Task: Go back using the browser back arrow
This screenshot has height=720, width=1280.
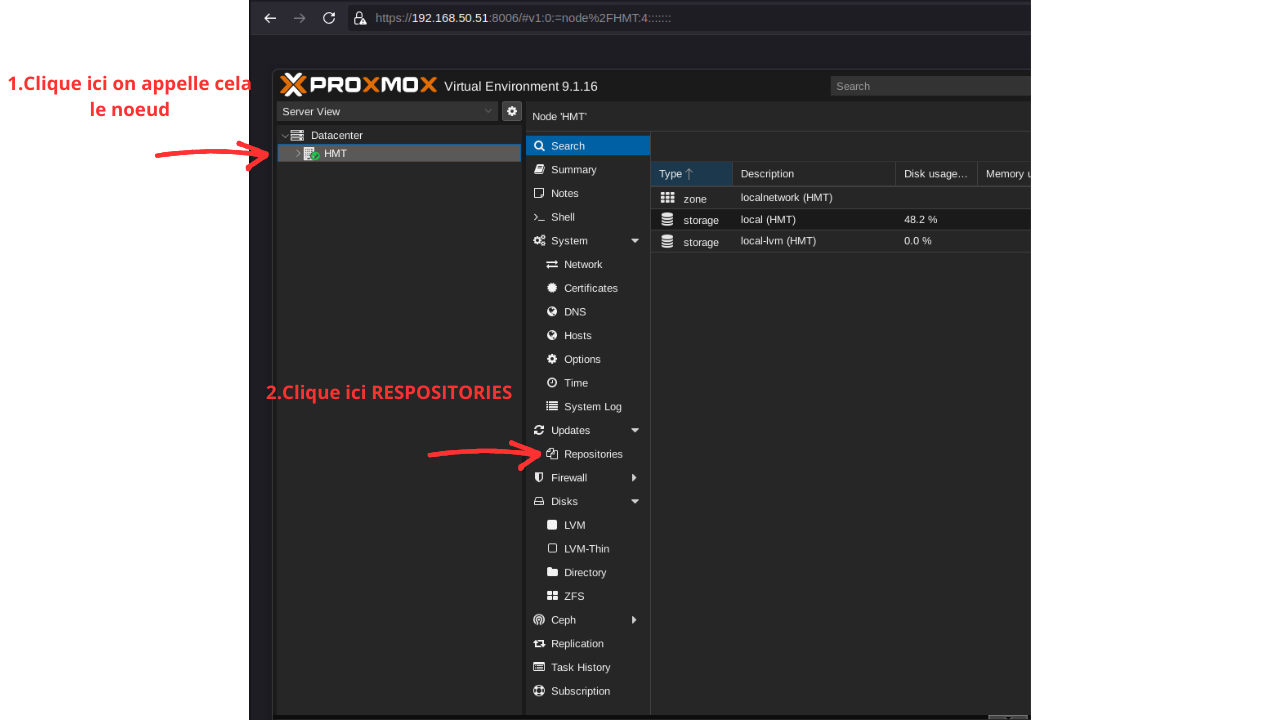Action: point(270,18)
